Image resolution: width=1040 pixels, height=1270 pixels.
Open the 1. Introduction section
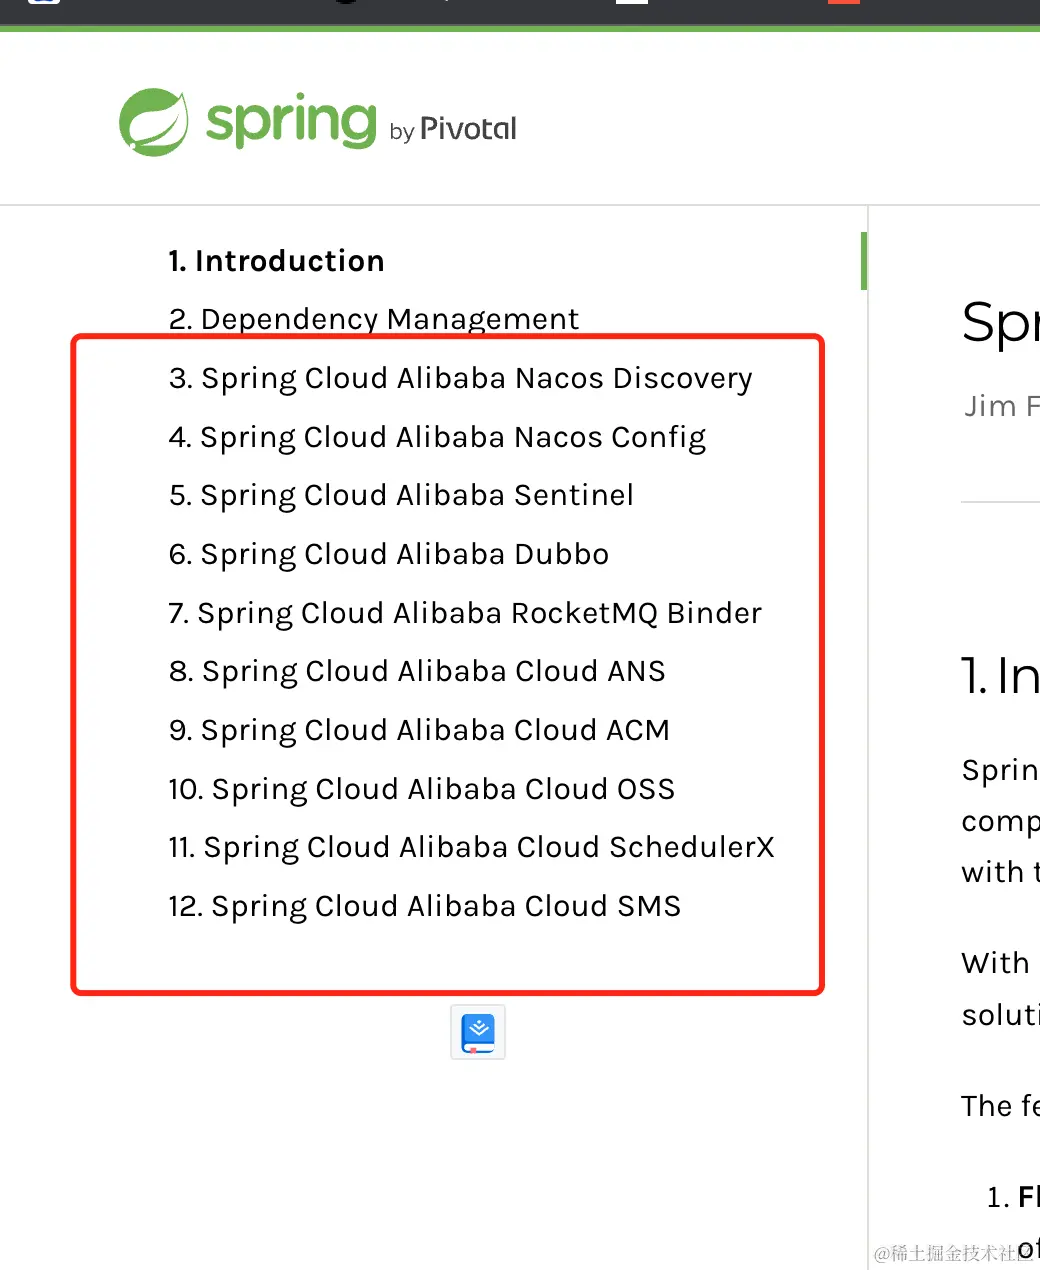pyautogui.click(x=276, y=261)
